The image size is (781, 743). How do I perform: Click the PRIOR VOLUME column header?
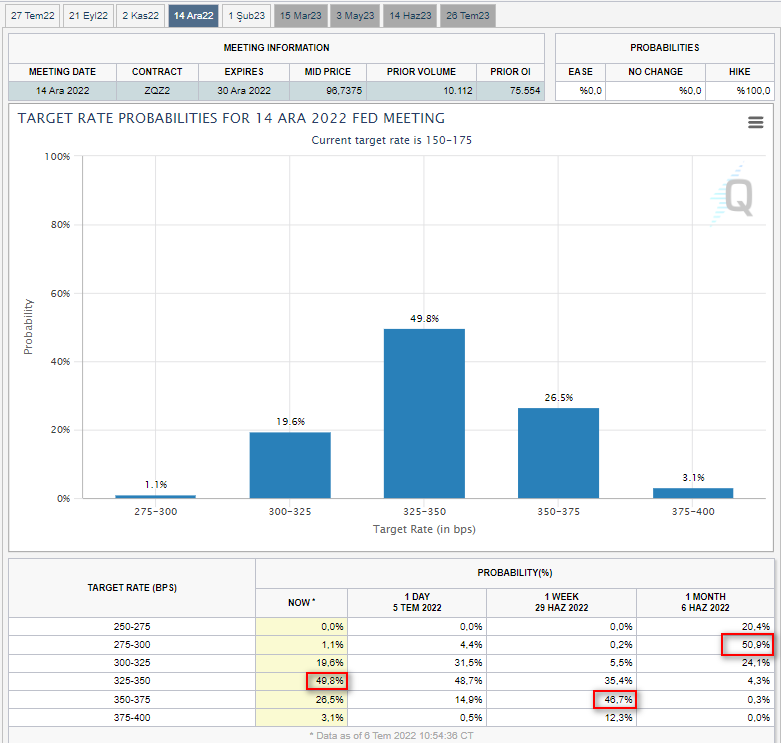[x=421, y=72]
